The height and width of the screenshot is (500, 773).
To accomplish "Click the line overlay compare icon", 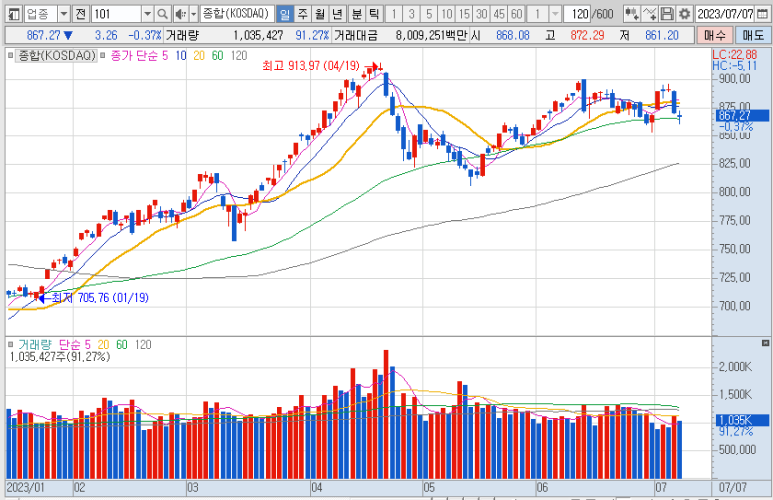I will point(649,14).
